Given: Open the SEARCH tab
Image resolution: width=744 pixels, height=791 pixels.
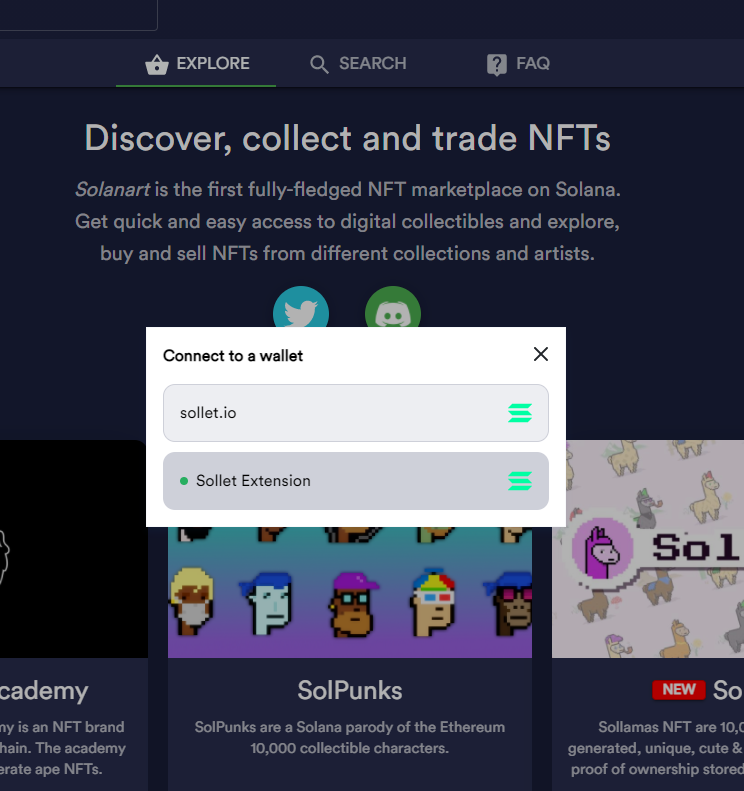Looking at the screenshot, I should 358,64.
